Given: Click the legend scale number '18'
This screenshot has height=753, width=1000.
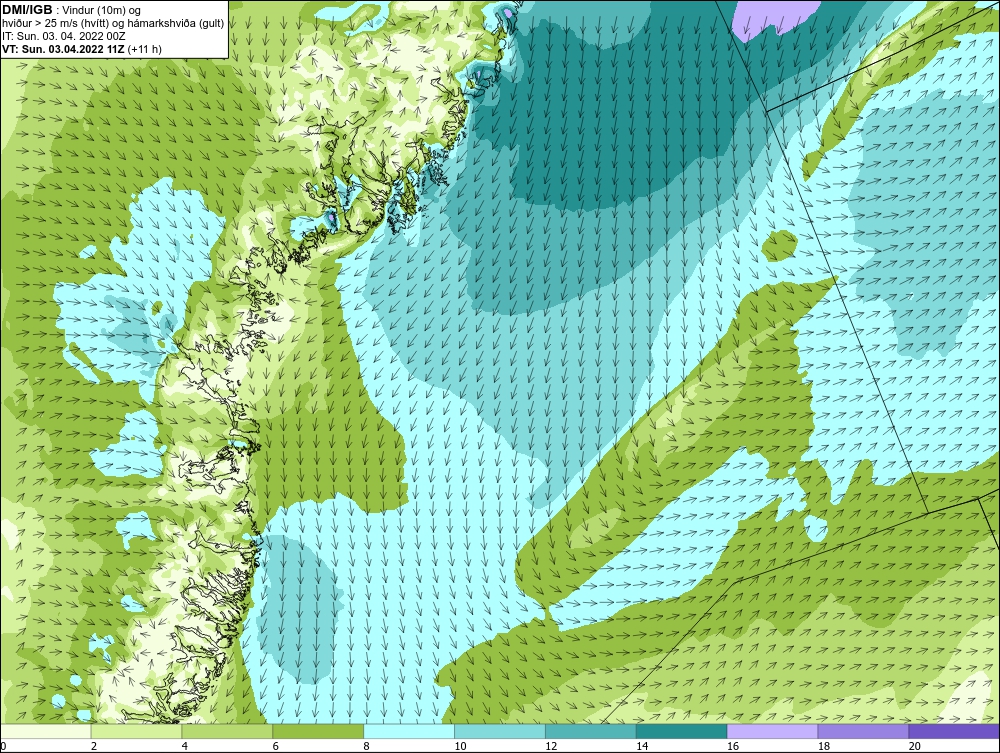Looking at the screenshot, I should pyautogui.click(x=823, y=746).
